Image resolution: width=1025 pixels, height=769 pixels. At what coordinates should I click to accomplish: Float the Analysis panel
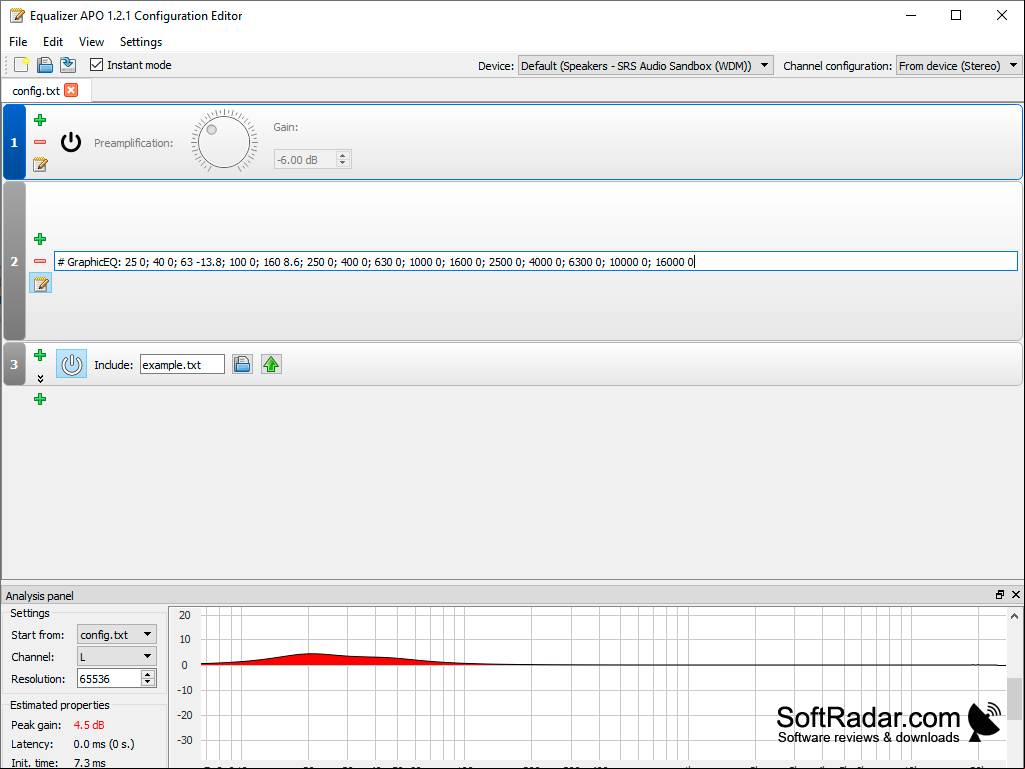click(1000, 594)
